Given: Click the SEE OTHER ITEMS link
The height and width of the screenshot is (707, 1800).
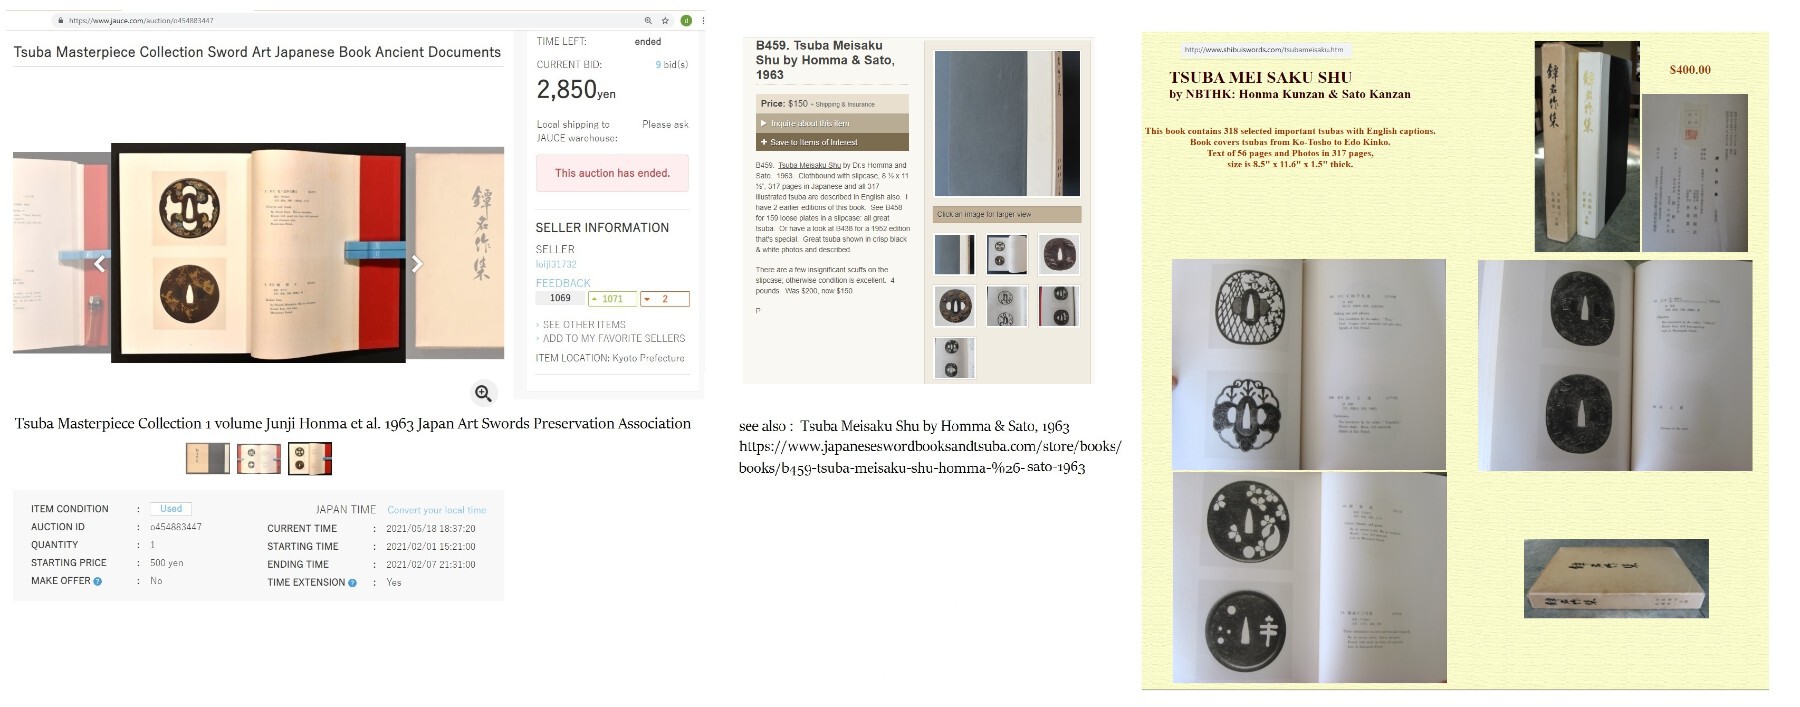Looking at the screenshot, I should [584, 325].
